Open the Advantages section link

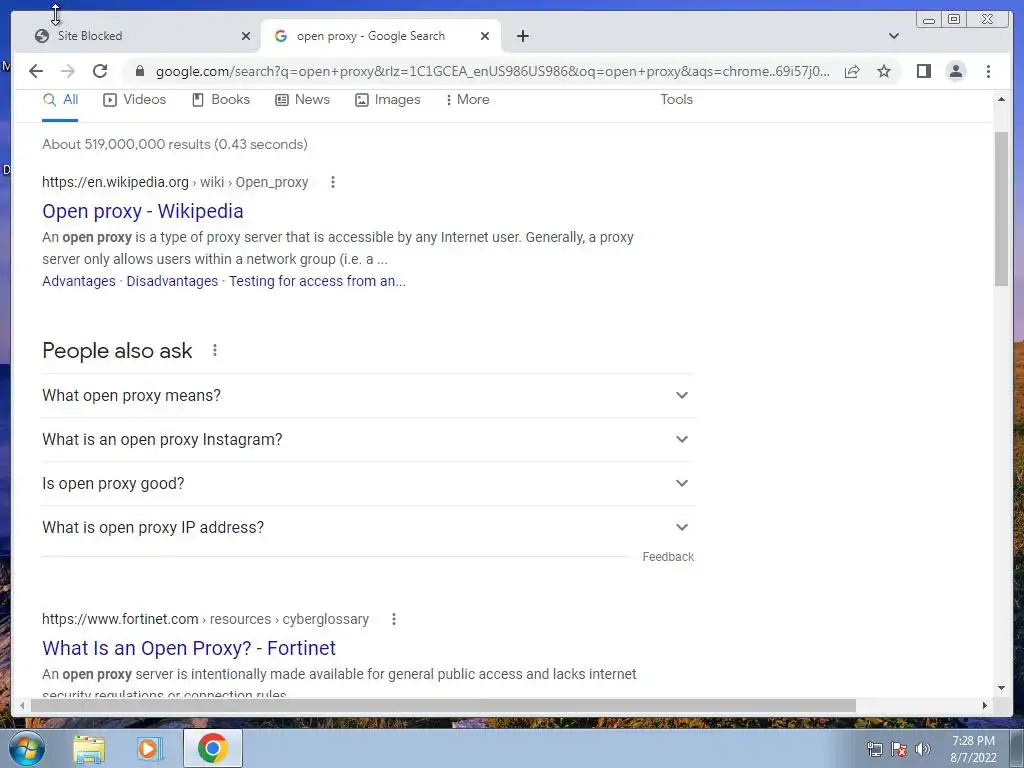(78, 281)
